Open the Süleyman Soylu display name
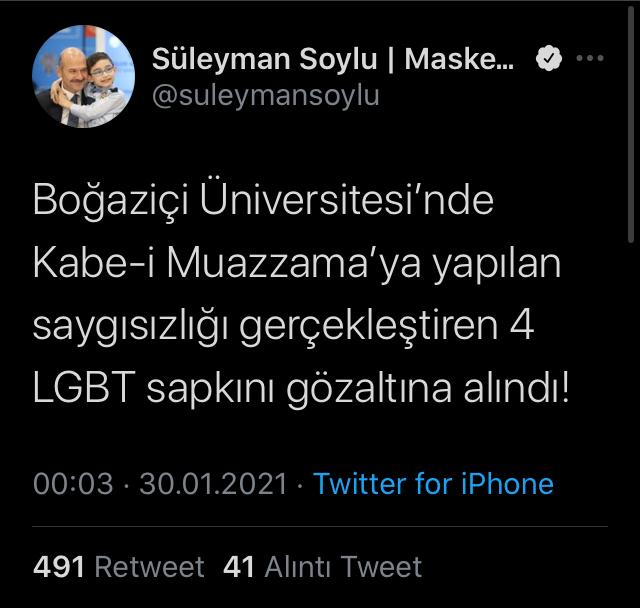 [x=263, y=59]
